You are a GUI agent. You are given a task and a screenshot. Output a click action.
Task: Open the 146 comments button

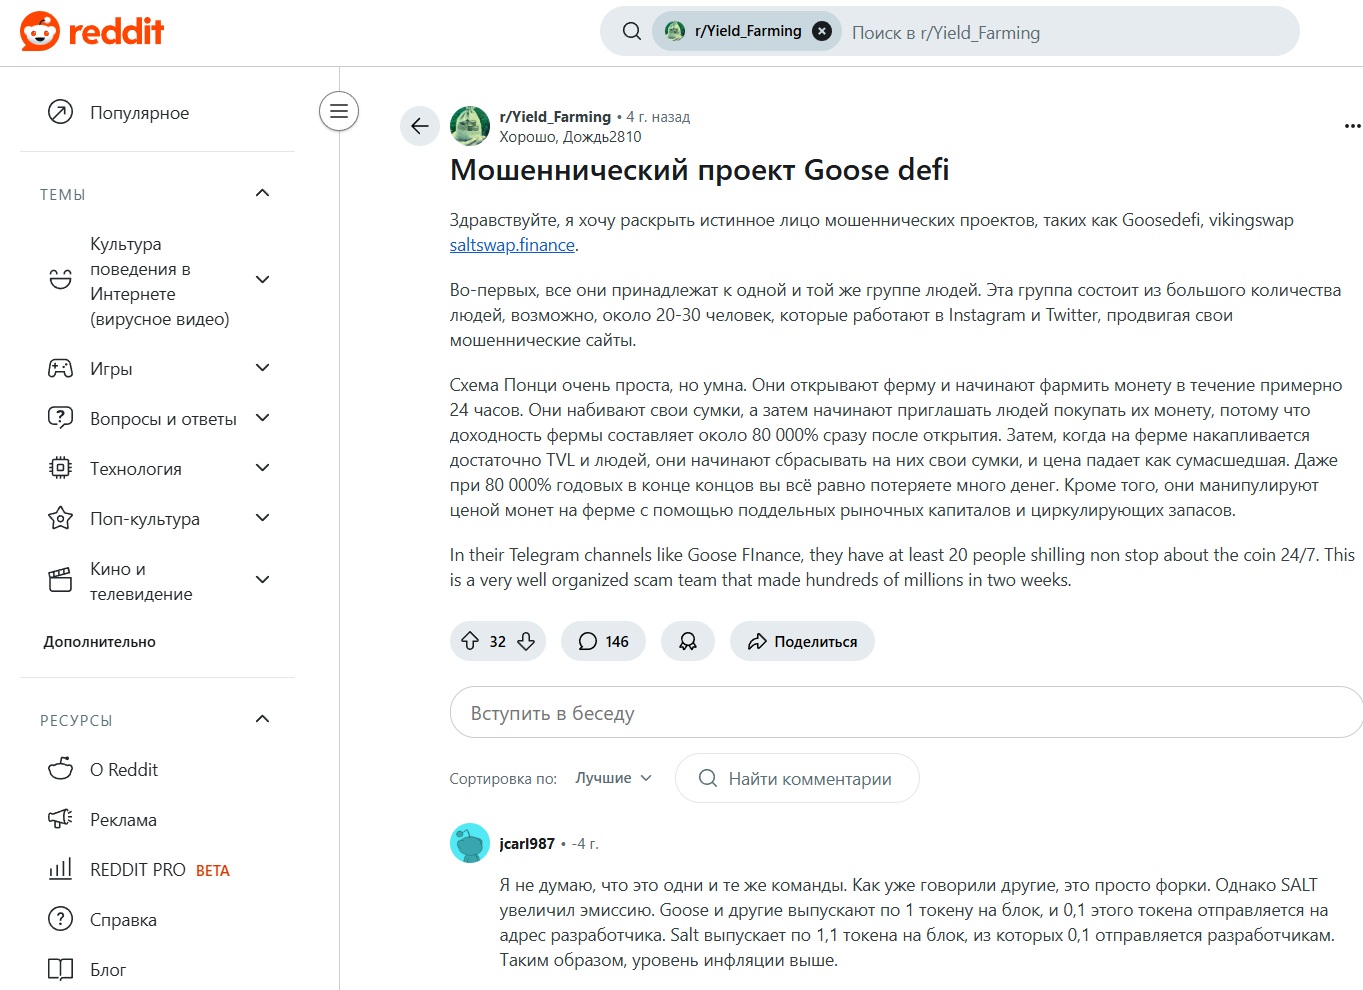point(603,641)
